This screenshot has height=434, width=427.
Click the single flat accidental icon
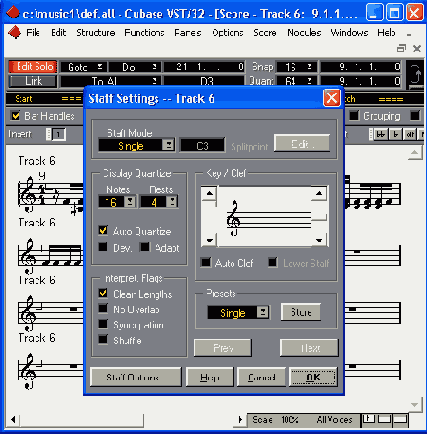(396, 134)
